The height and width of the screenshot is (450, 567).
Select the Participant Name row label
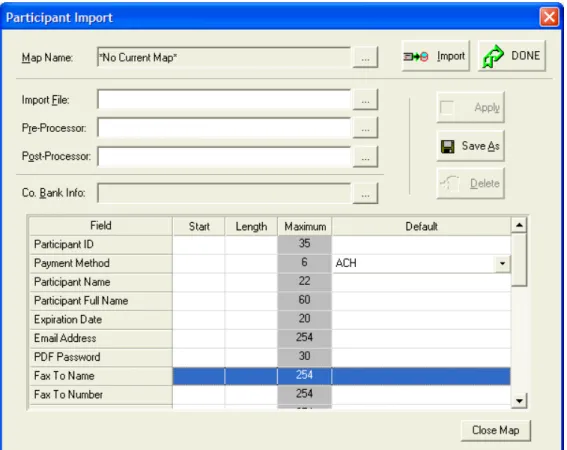click(x=101, y=282)
